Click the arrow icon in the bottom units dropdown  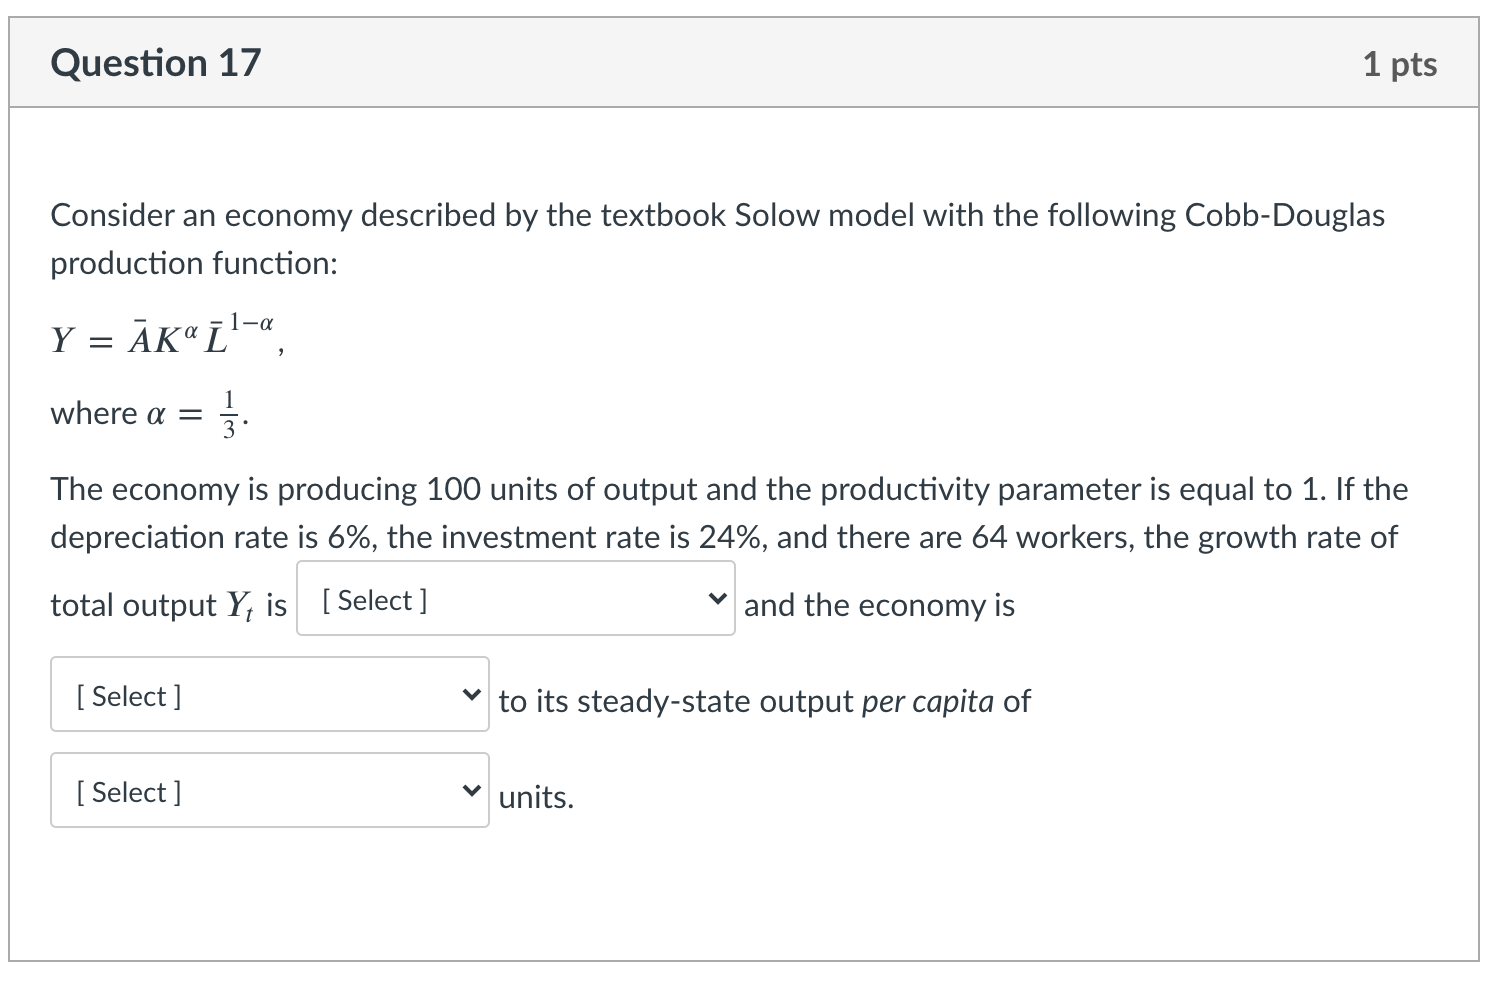point(470,789)
